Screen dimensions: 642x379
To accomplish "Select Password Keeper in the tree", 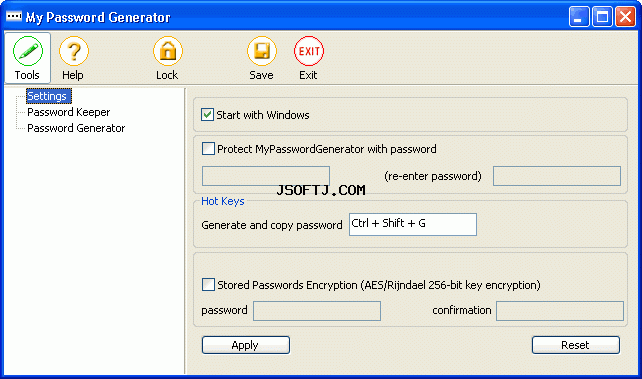I will [68, 112].
